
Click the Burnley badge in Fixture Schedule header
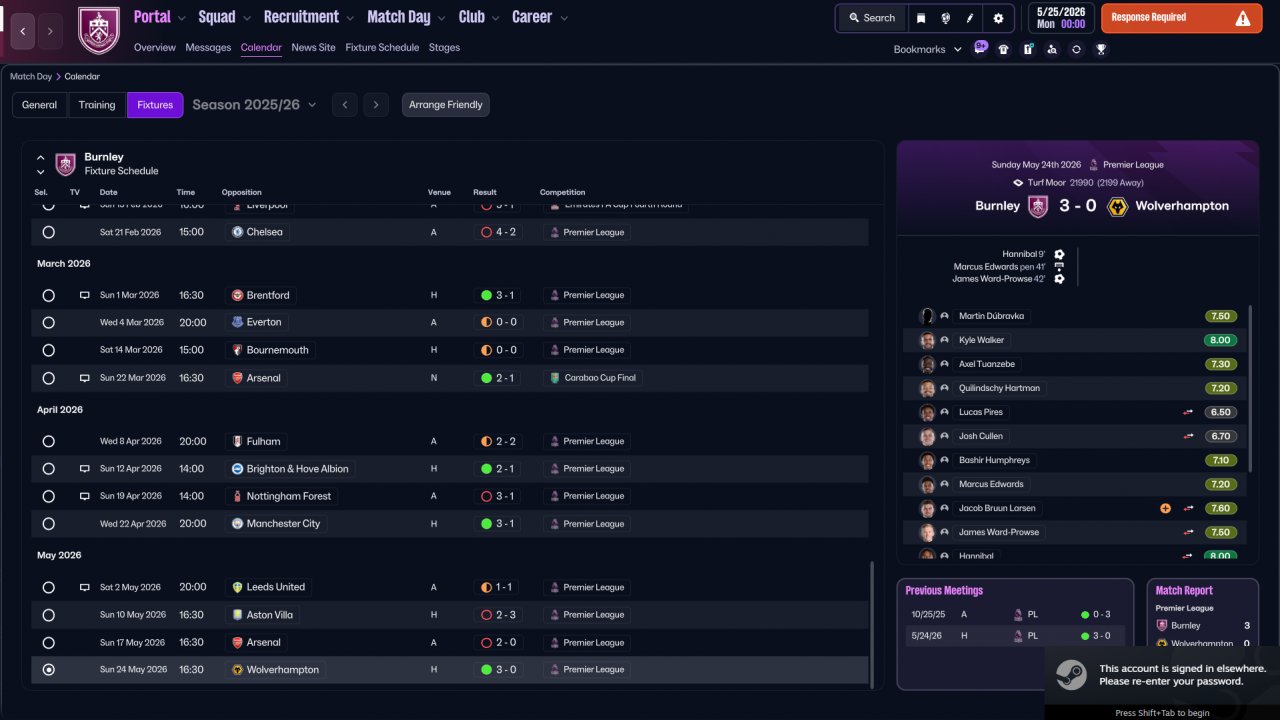[65, 164]
